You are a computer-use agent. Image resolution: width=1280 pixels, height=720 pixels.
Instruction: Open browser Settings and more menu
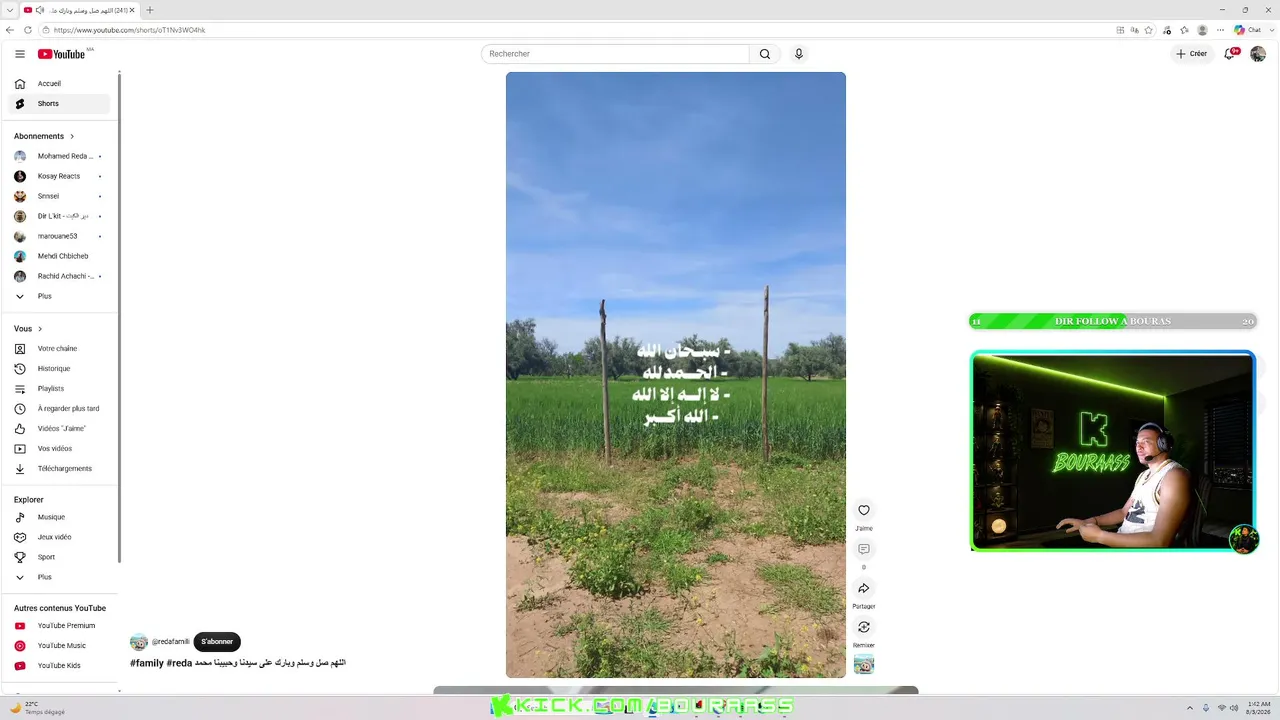[x=1221, y=30]
